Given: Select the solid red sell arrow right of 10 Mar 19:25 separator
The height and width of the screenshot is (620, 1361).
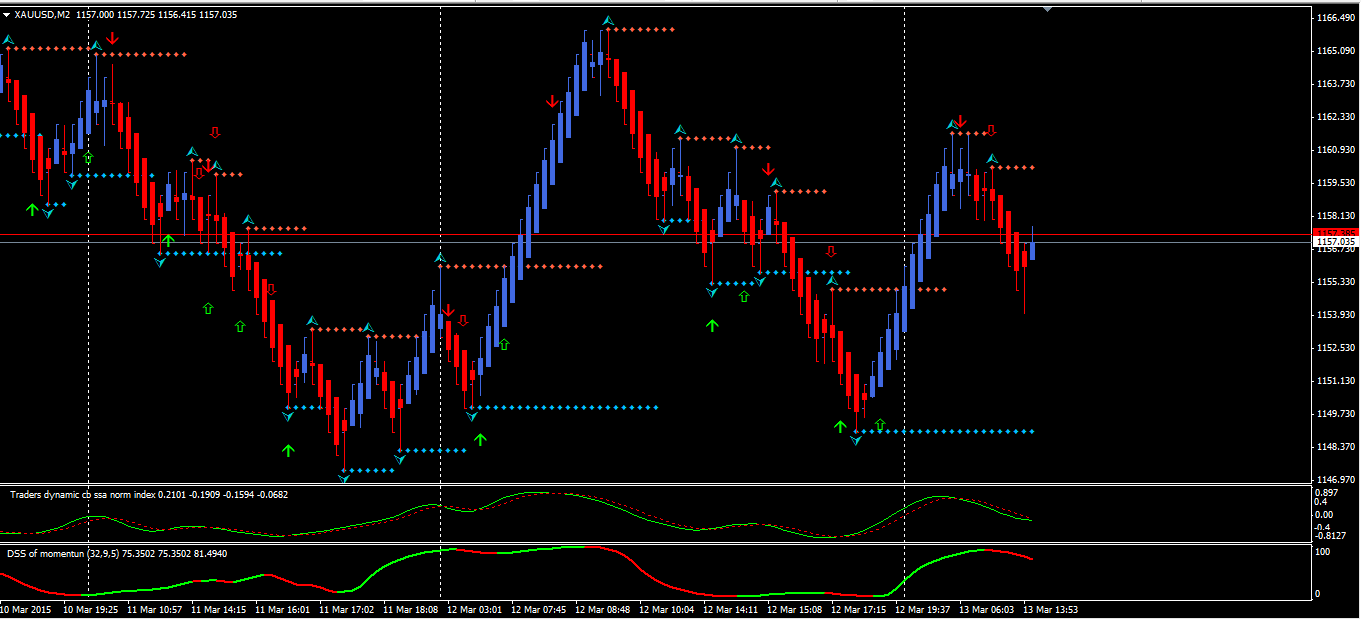Looking at the screenshot, I should [x=112, y=38].
